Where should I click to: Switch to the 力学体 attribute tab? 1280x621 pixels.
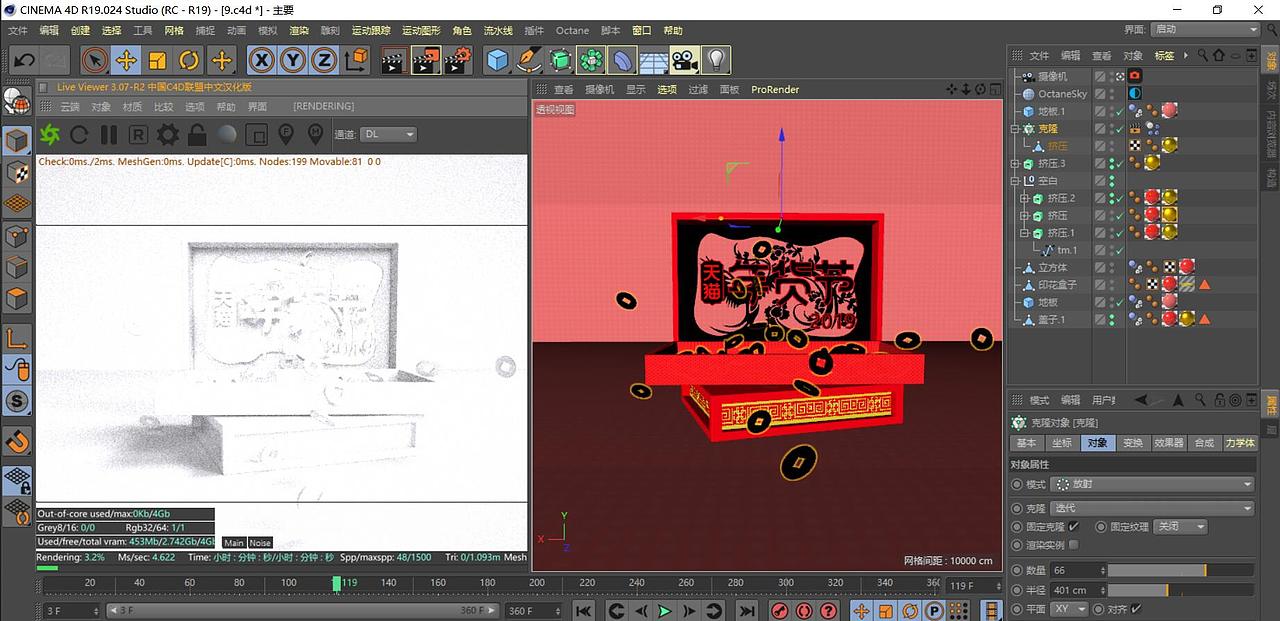pos(1239,442)
